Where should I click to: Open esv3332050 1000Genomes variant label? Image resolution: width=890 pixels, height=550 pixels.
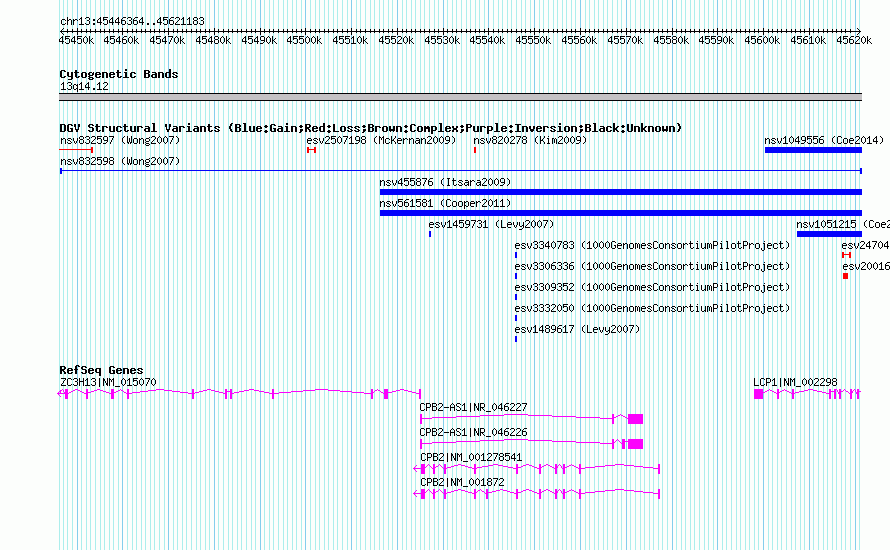tap(652, 308)
